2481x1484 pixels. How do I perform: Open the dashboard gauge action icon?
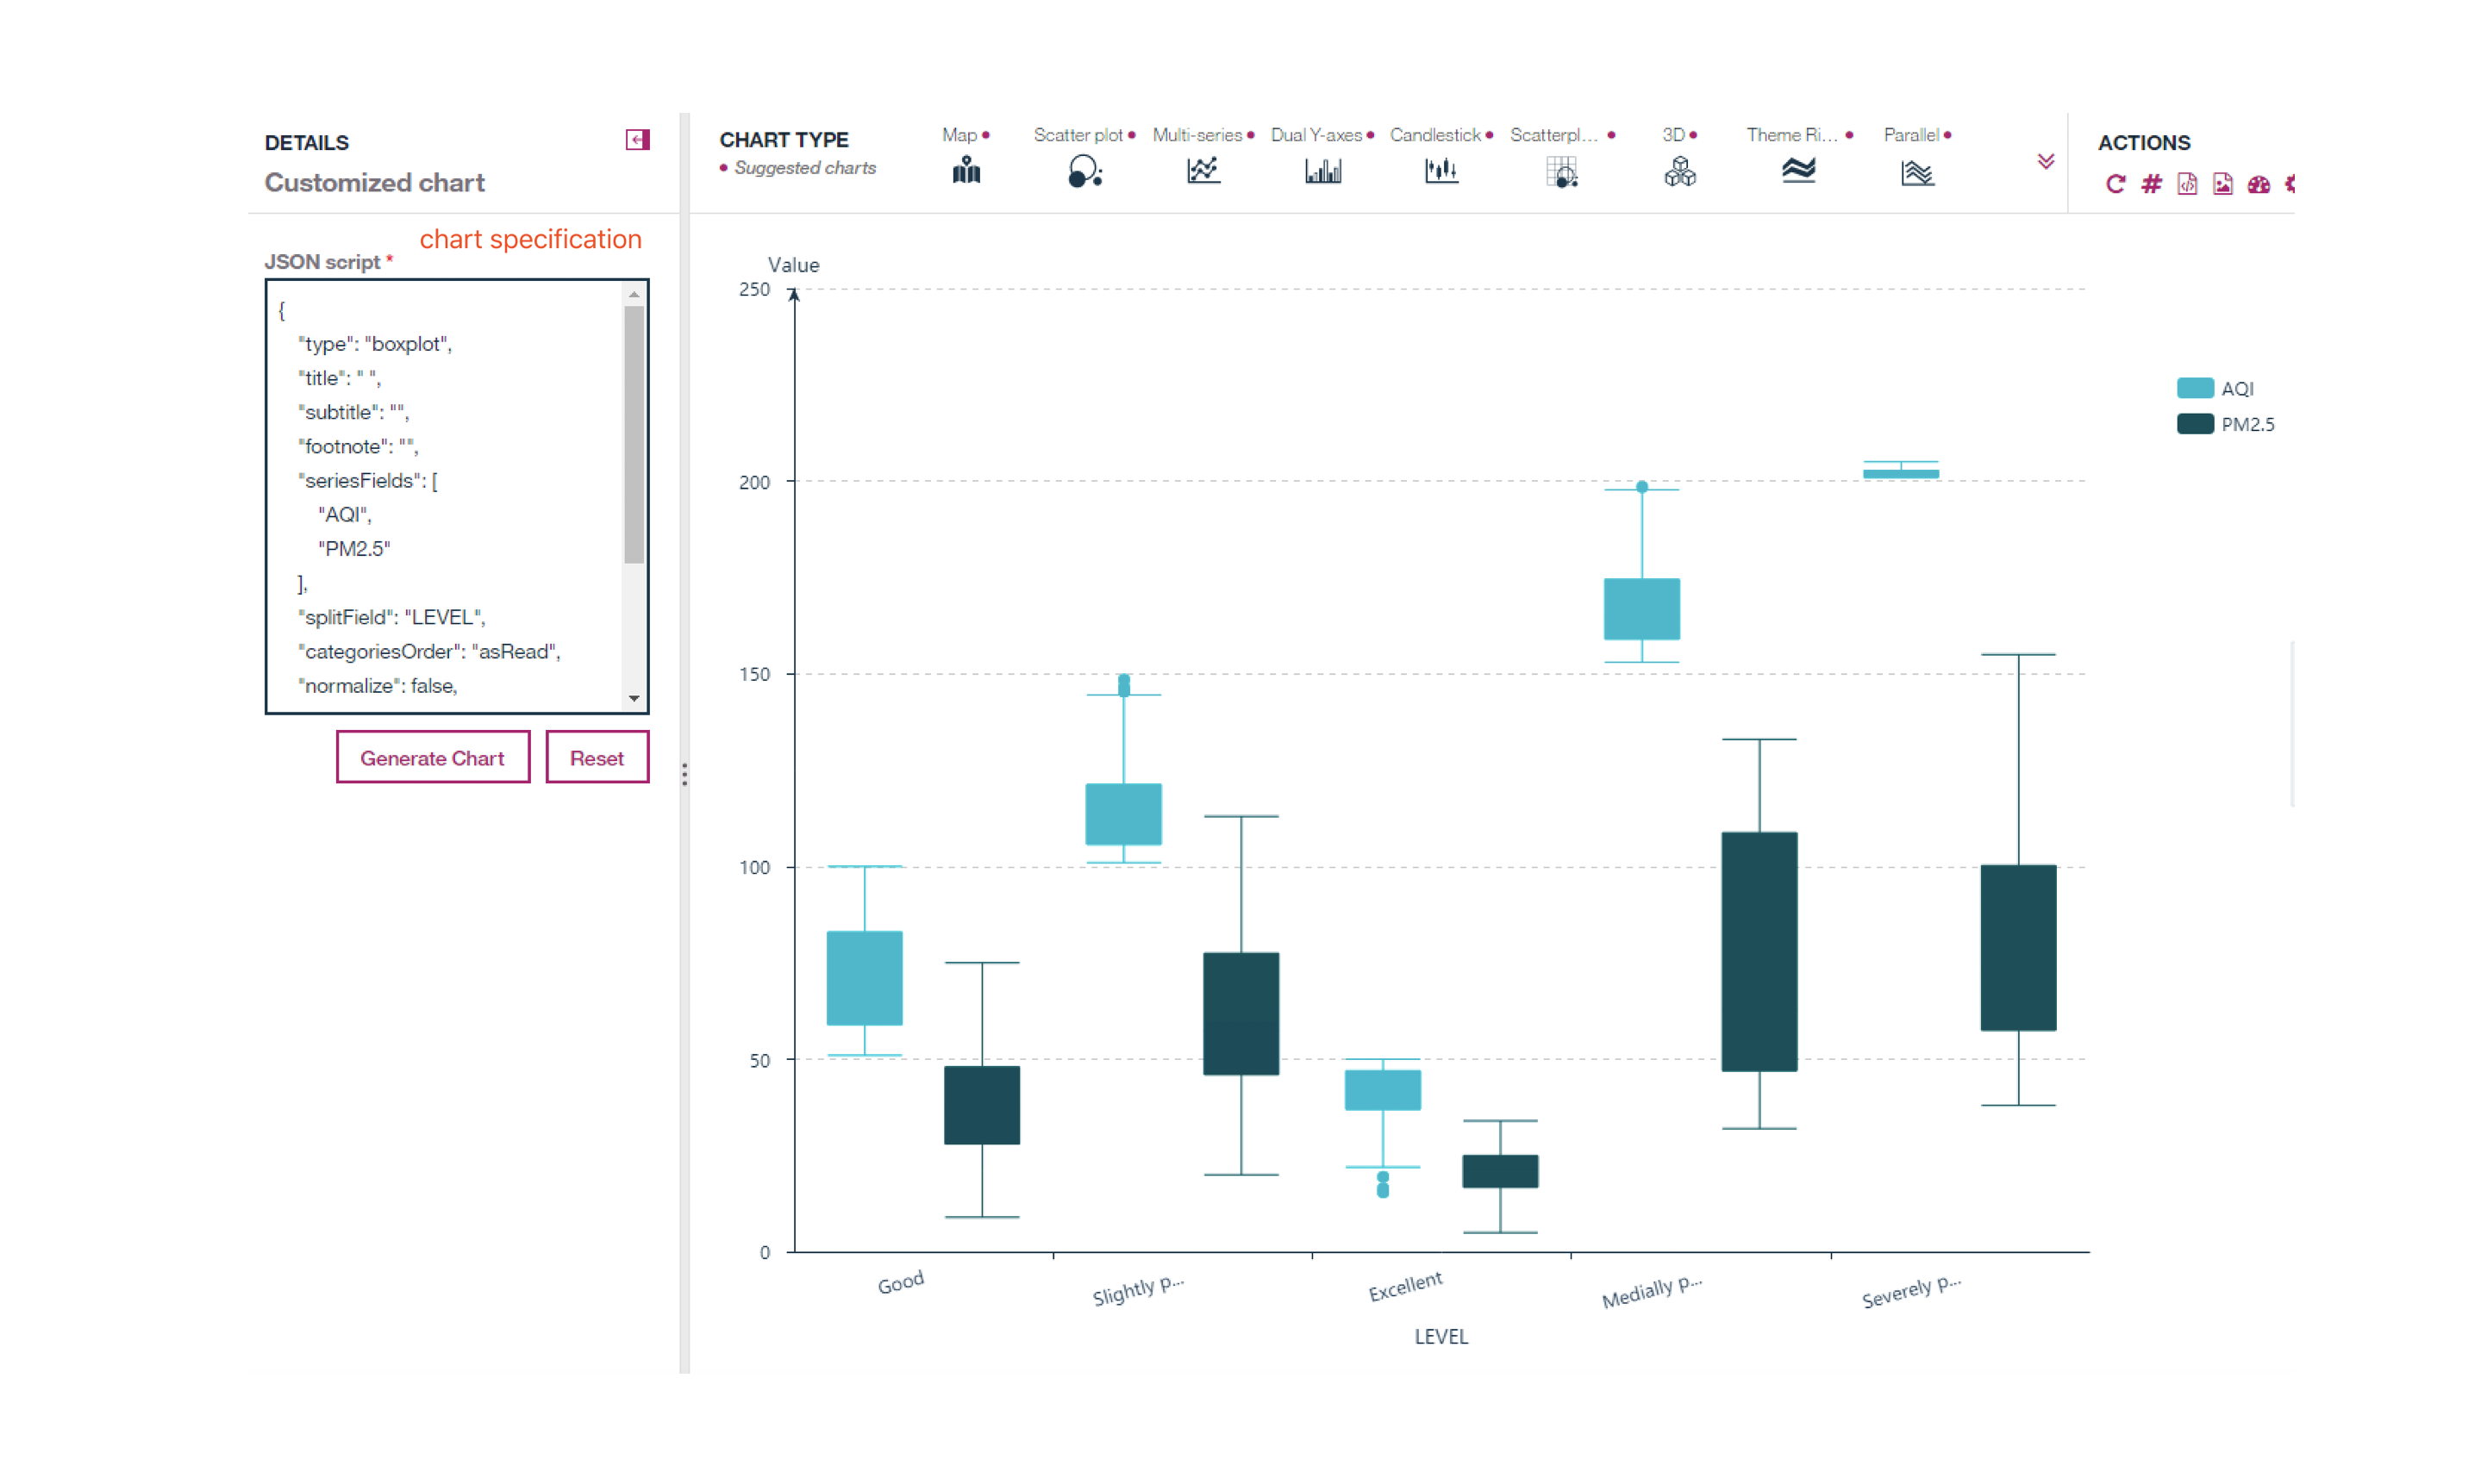pos(2259,184)
